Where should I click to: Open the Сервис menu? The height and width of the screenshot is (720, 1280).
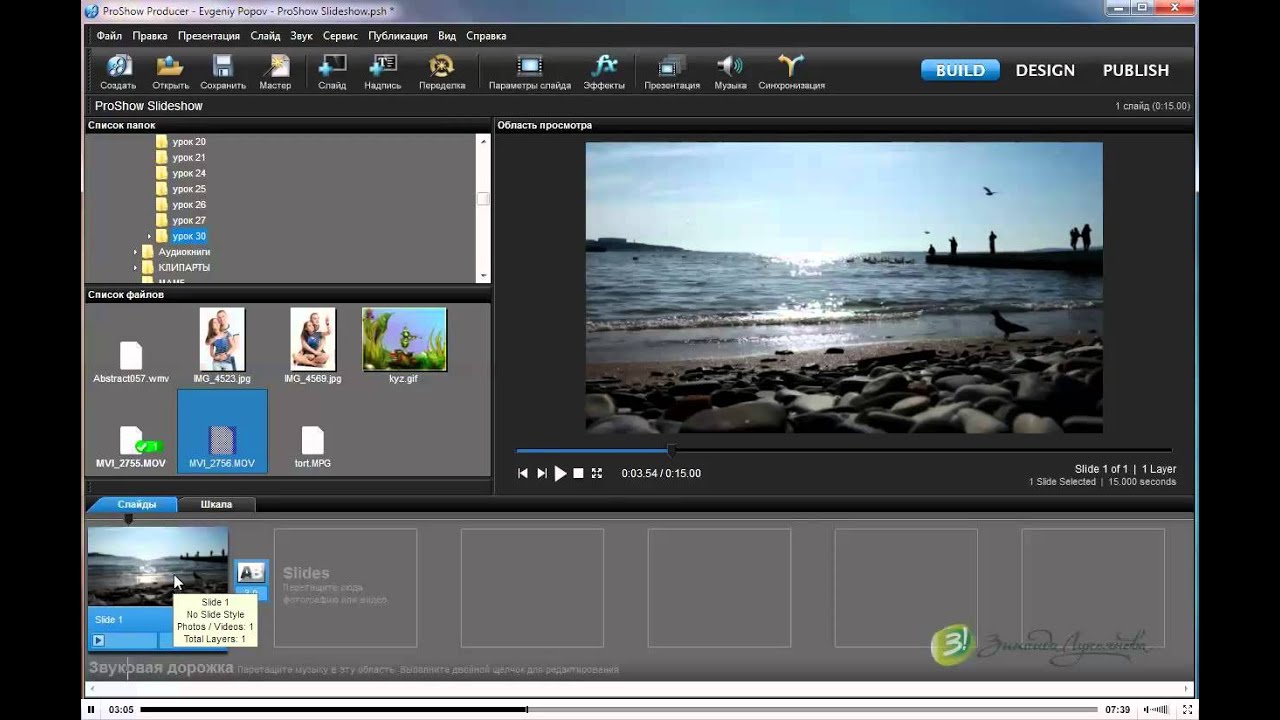coord(340,36)
